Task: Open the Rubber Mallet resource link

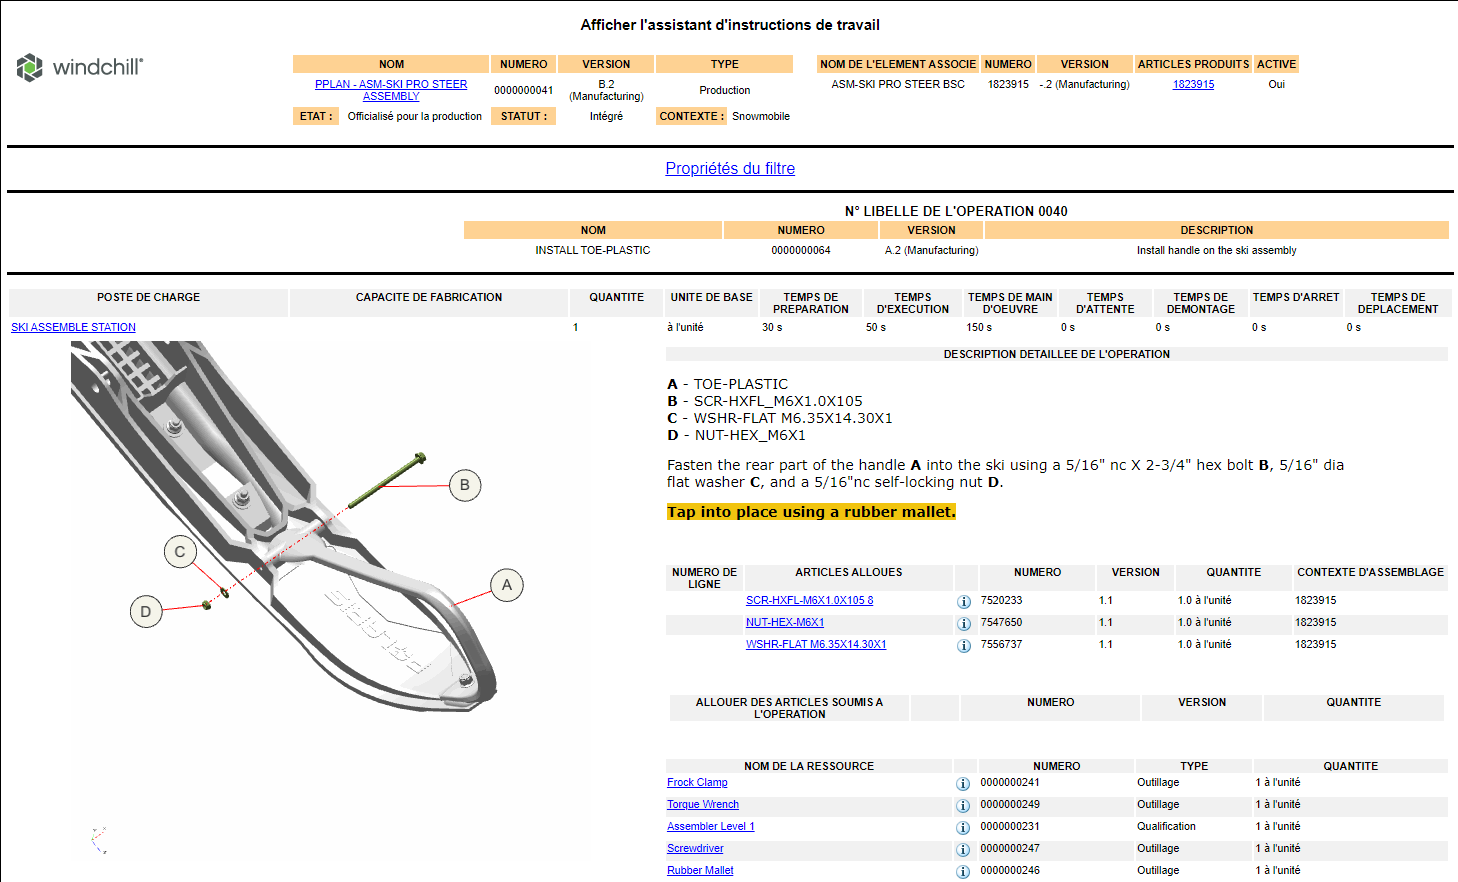Action: (699, 870)
